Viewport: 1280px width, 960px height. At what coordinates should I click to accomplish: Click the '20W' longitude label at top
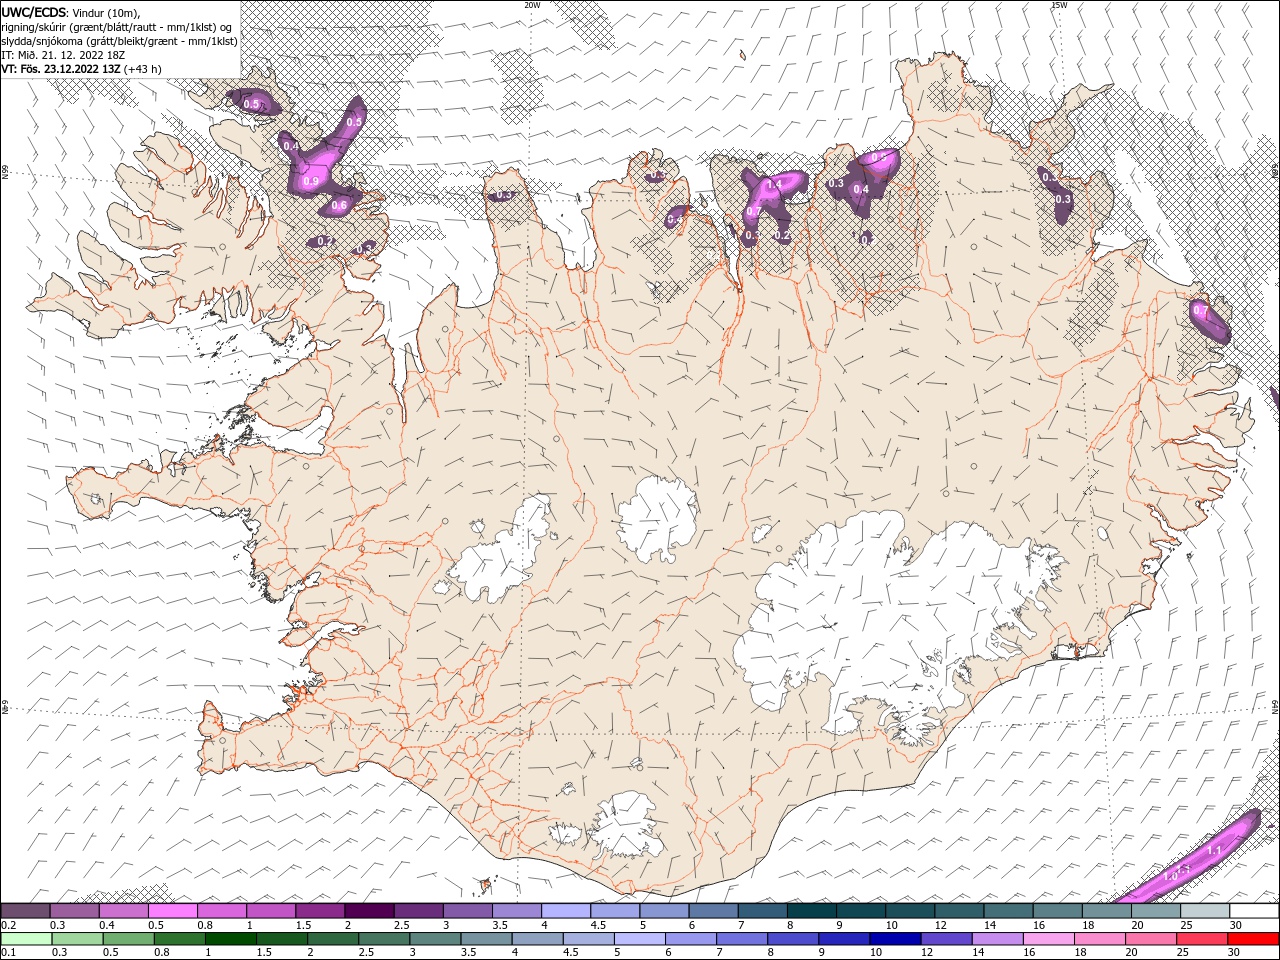[532, 5]
